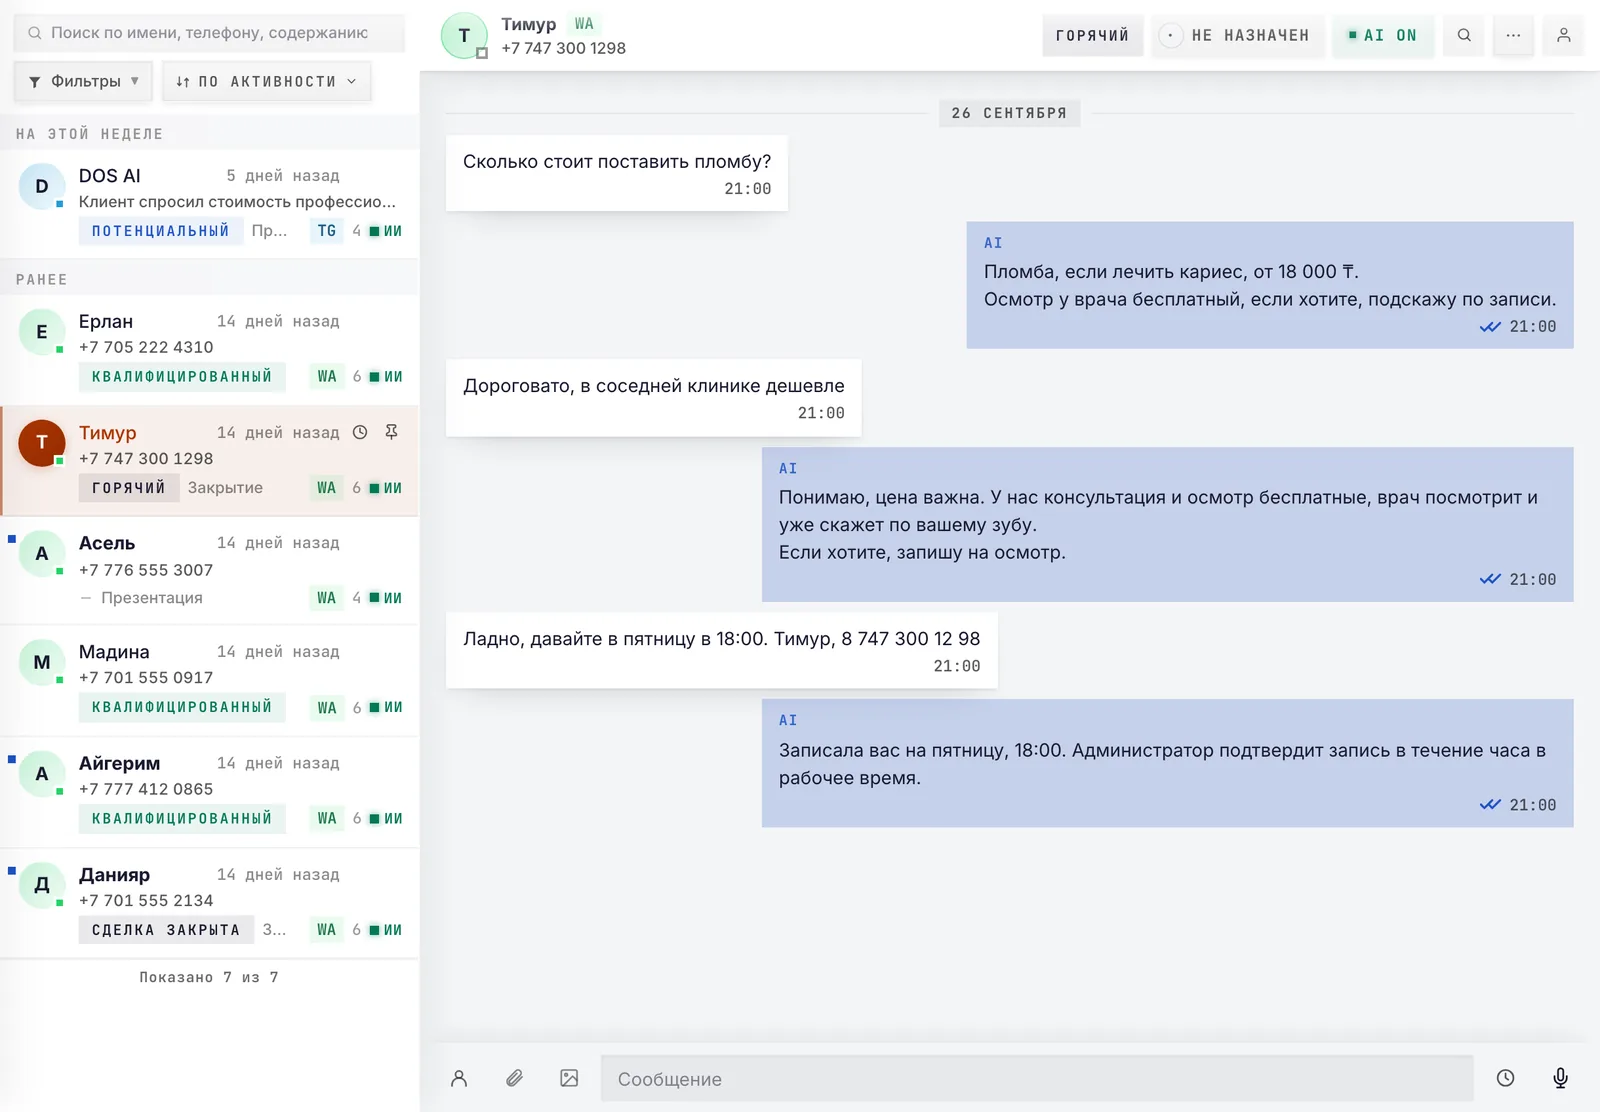Click the Потенциальный tag on DOS AI

[x=160, y=231]
